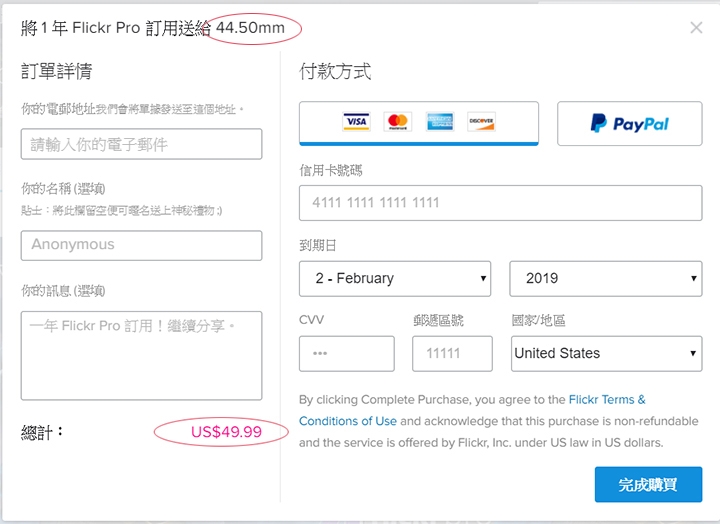Select the credit card payment tab

click(419, 123)
